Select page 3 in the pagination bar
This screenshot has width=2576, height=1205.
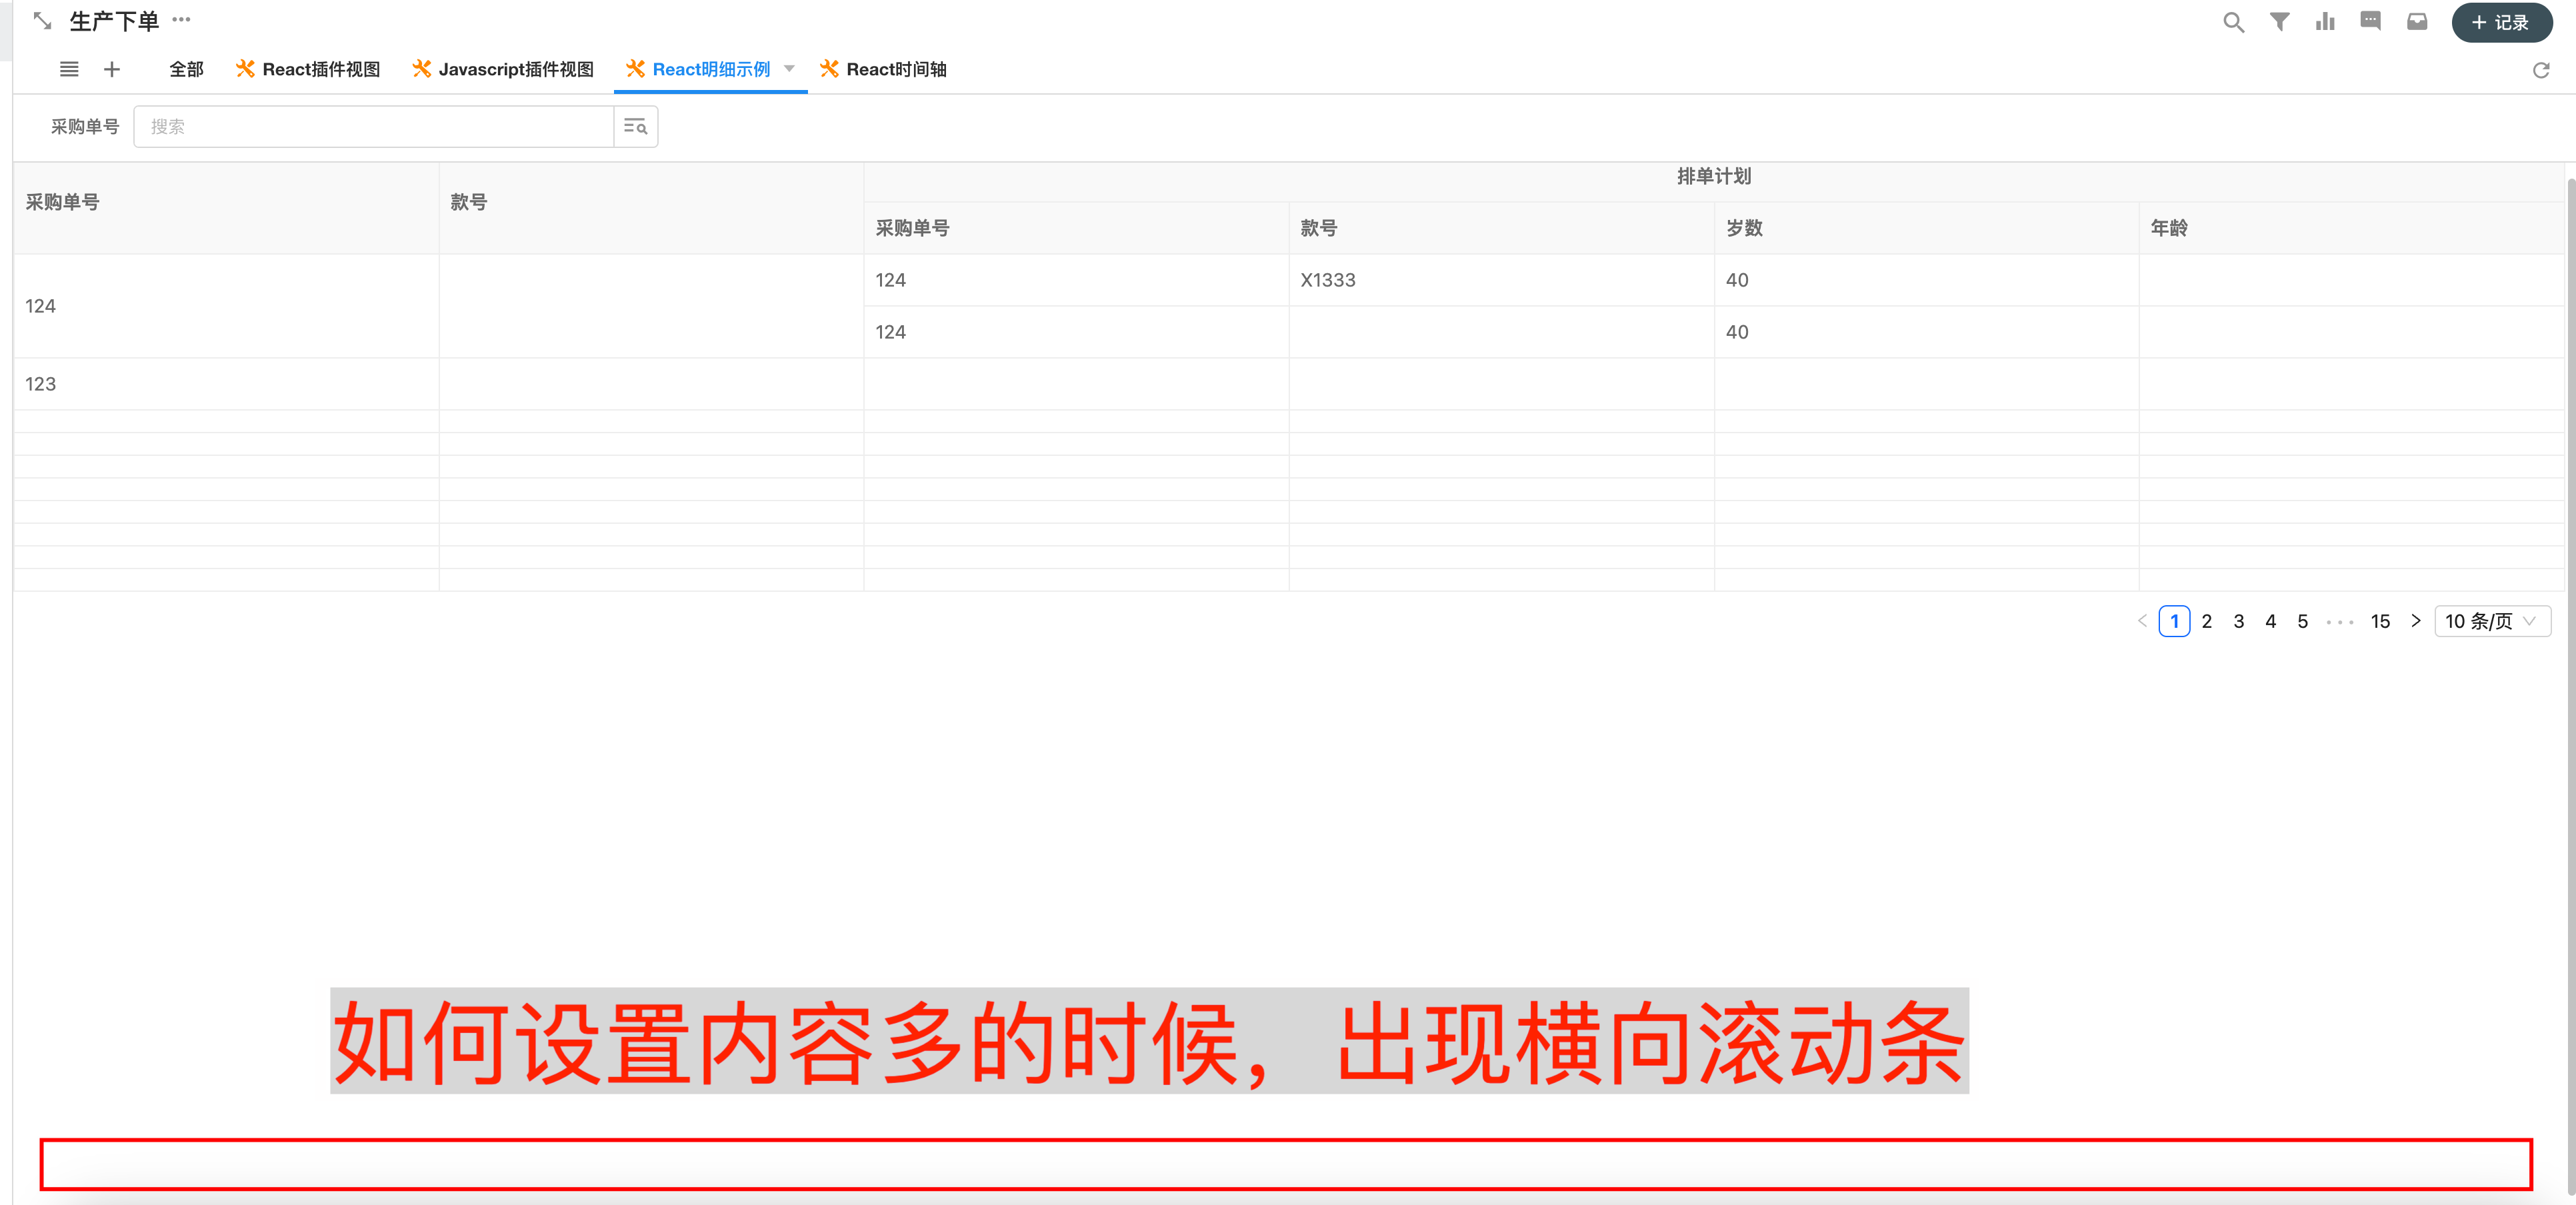(x=2238, y=620)
